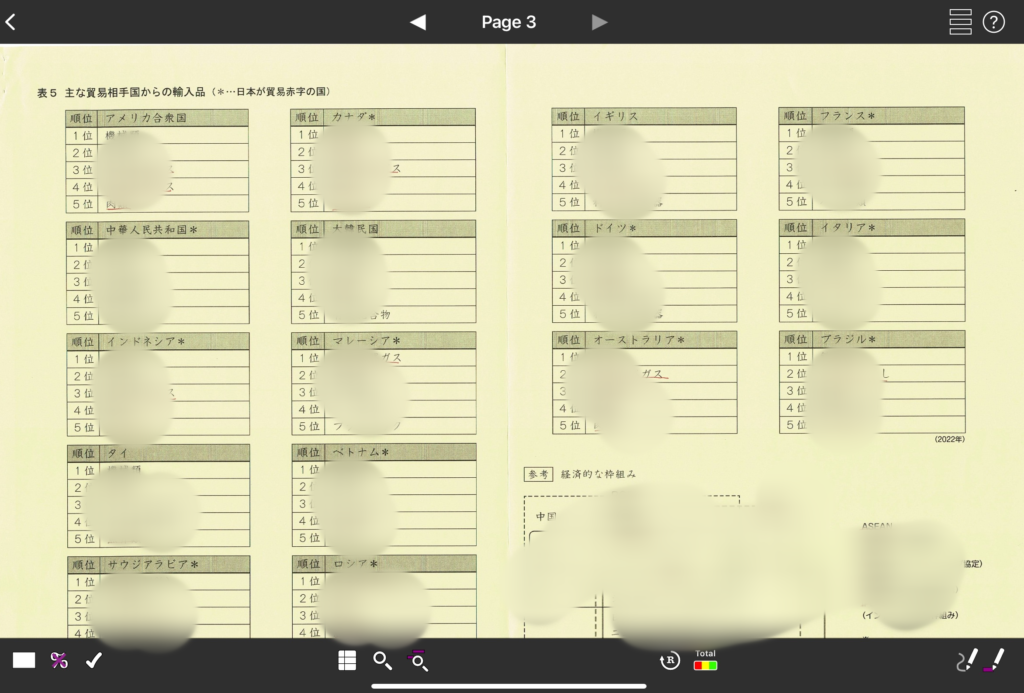Select the scissors cut tool

[59, 660]
